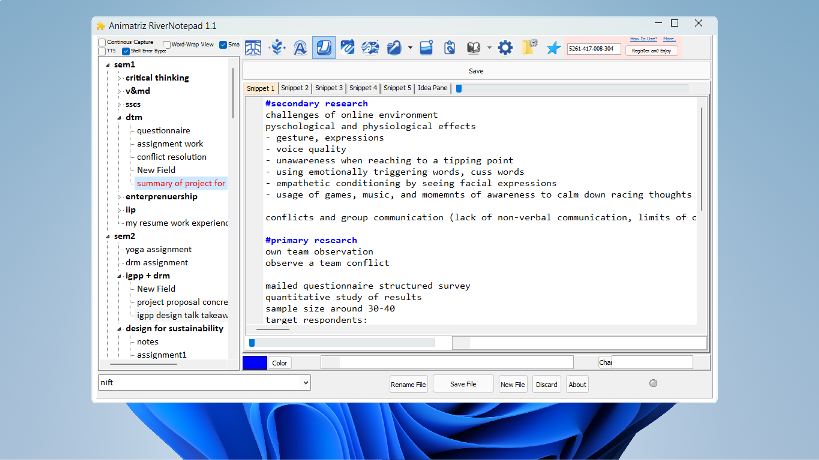Select questionnaire tree item

163,131
